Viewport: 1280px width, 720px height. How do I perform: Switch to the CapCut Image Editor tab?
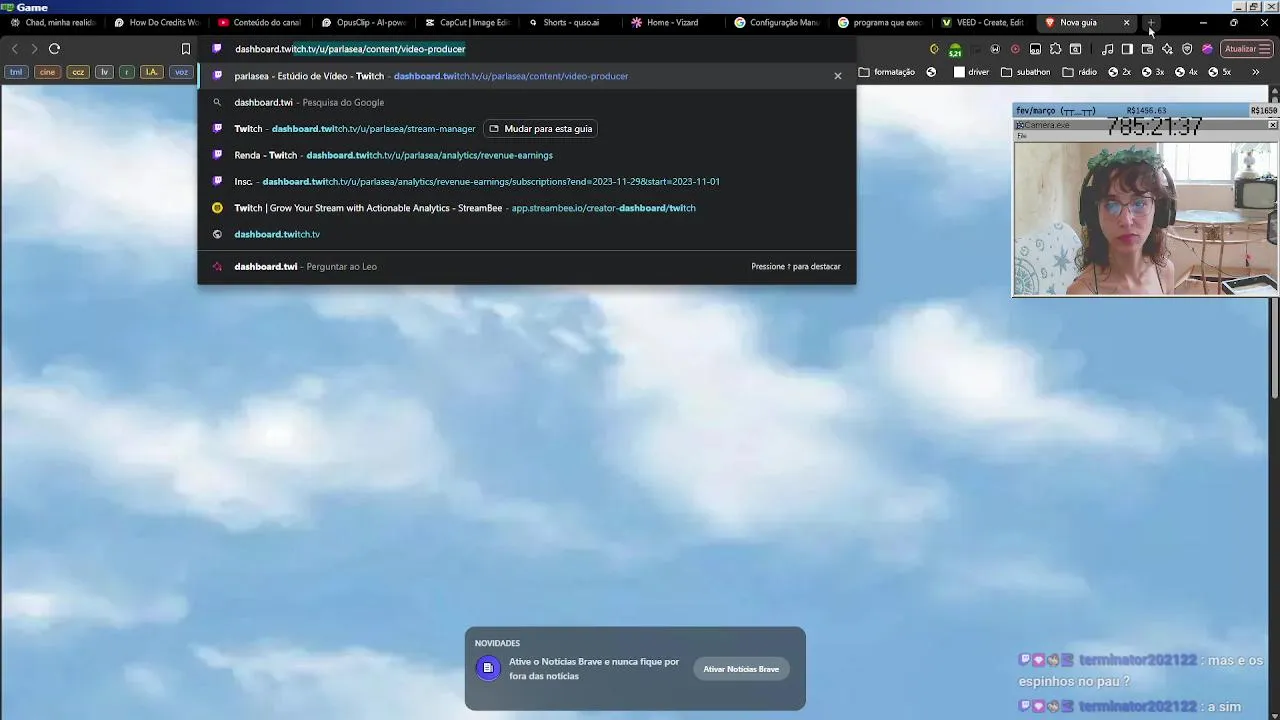[x=466, y=22]
